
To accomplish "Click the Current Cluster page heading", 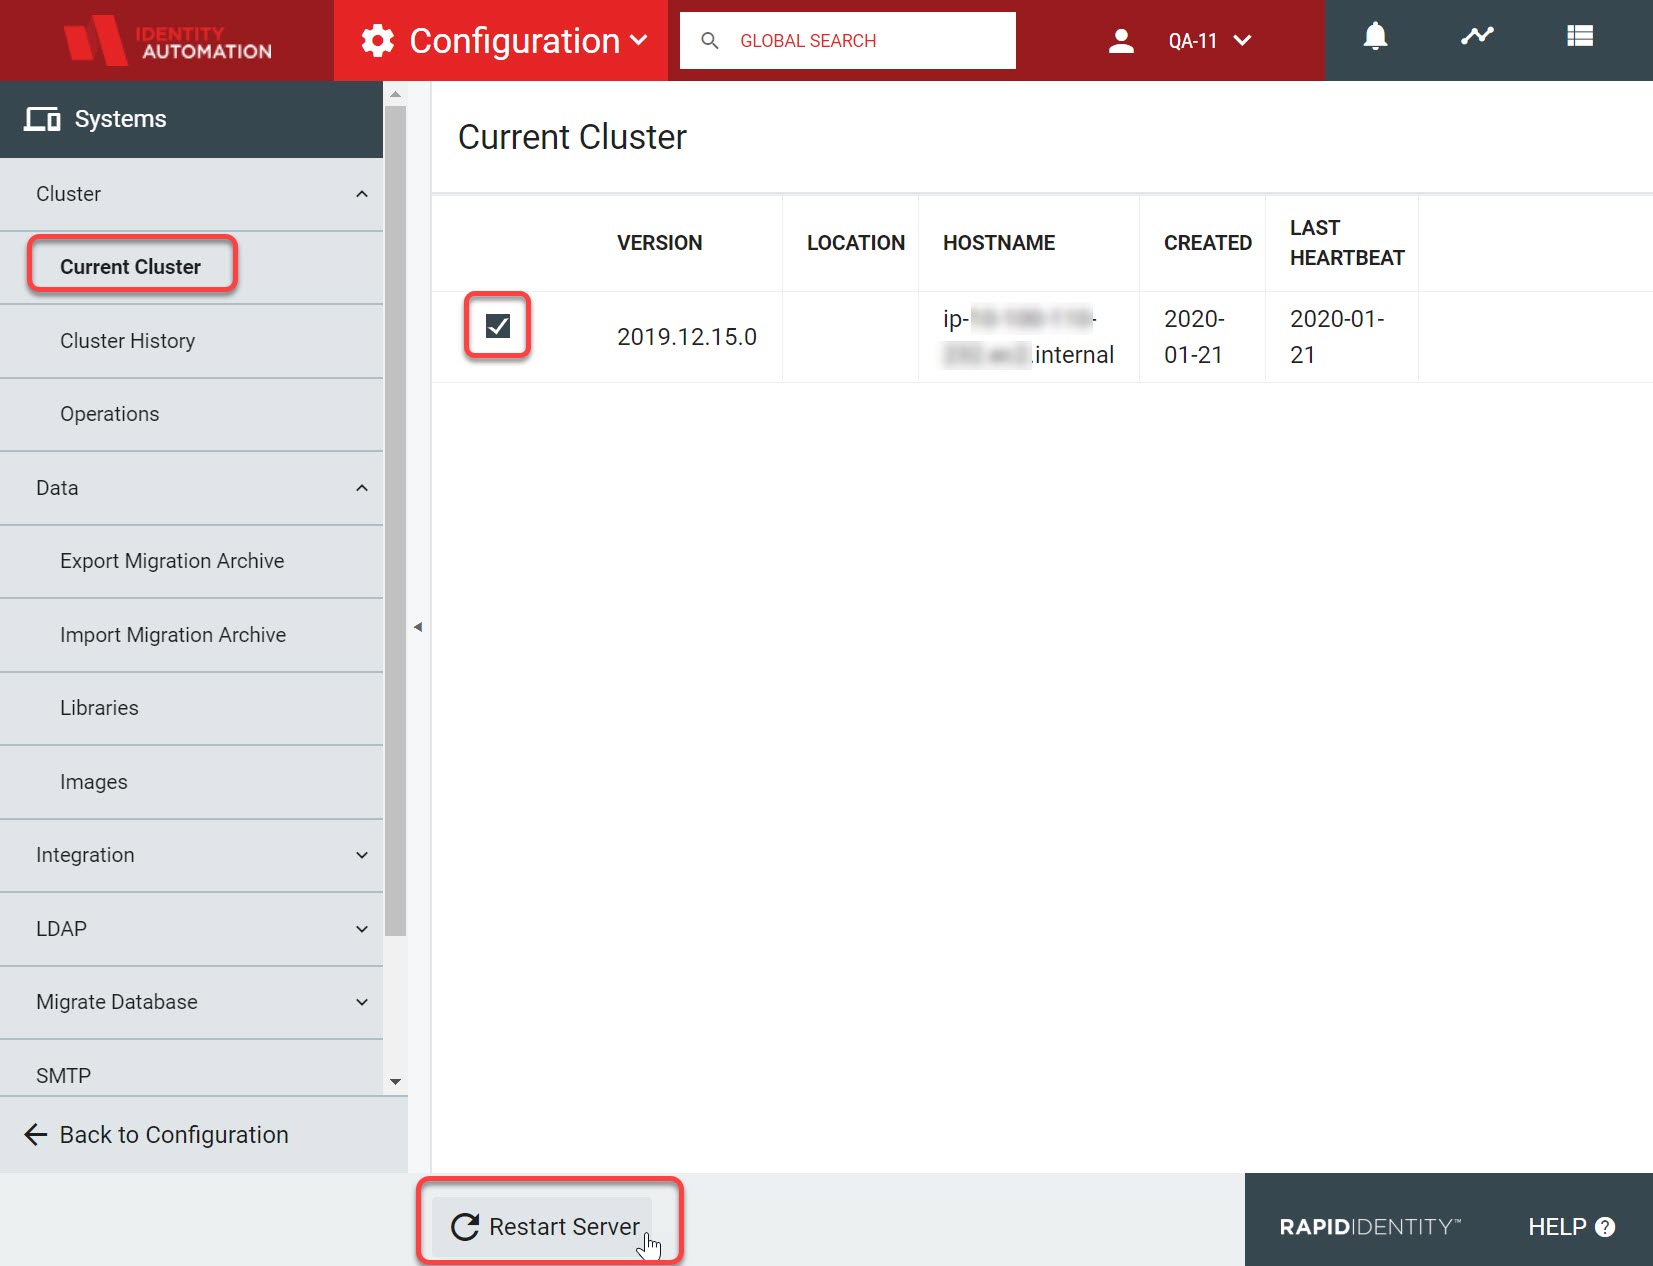I will point(572,137).
